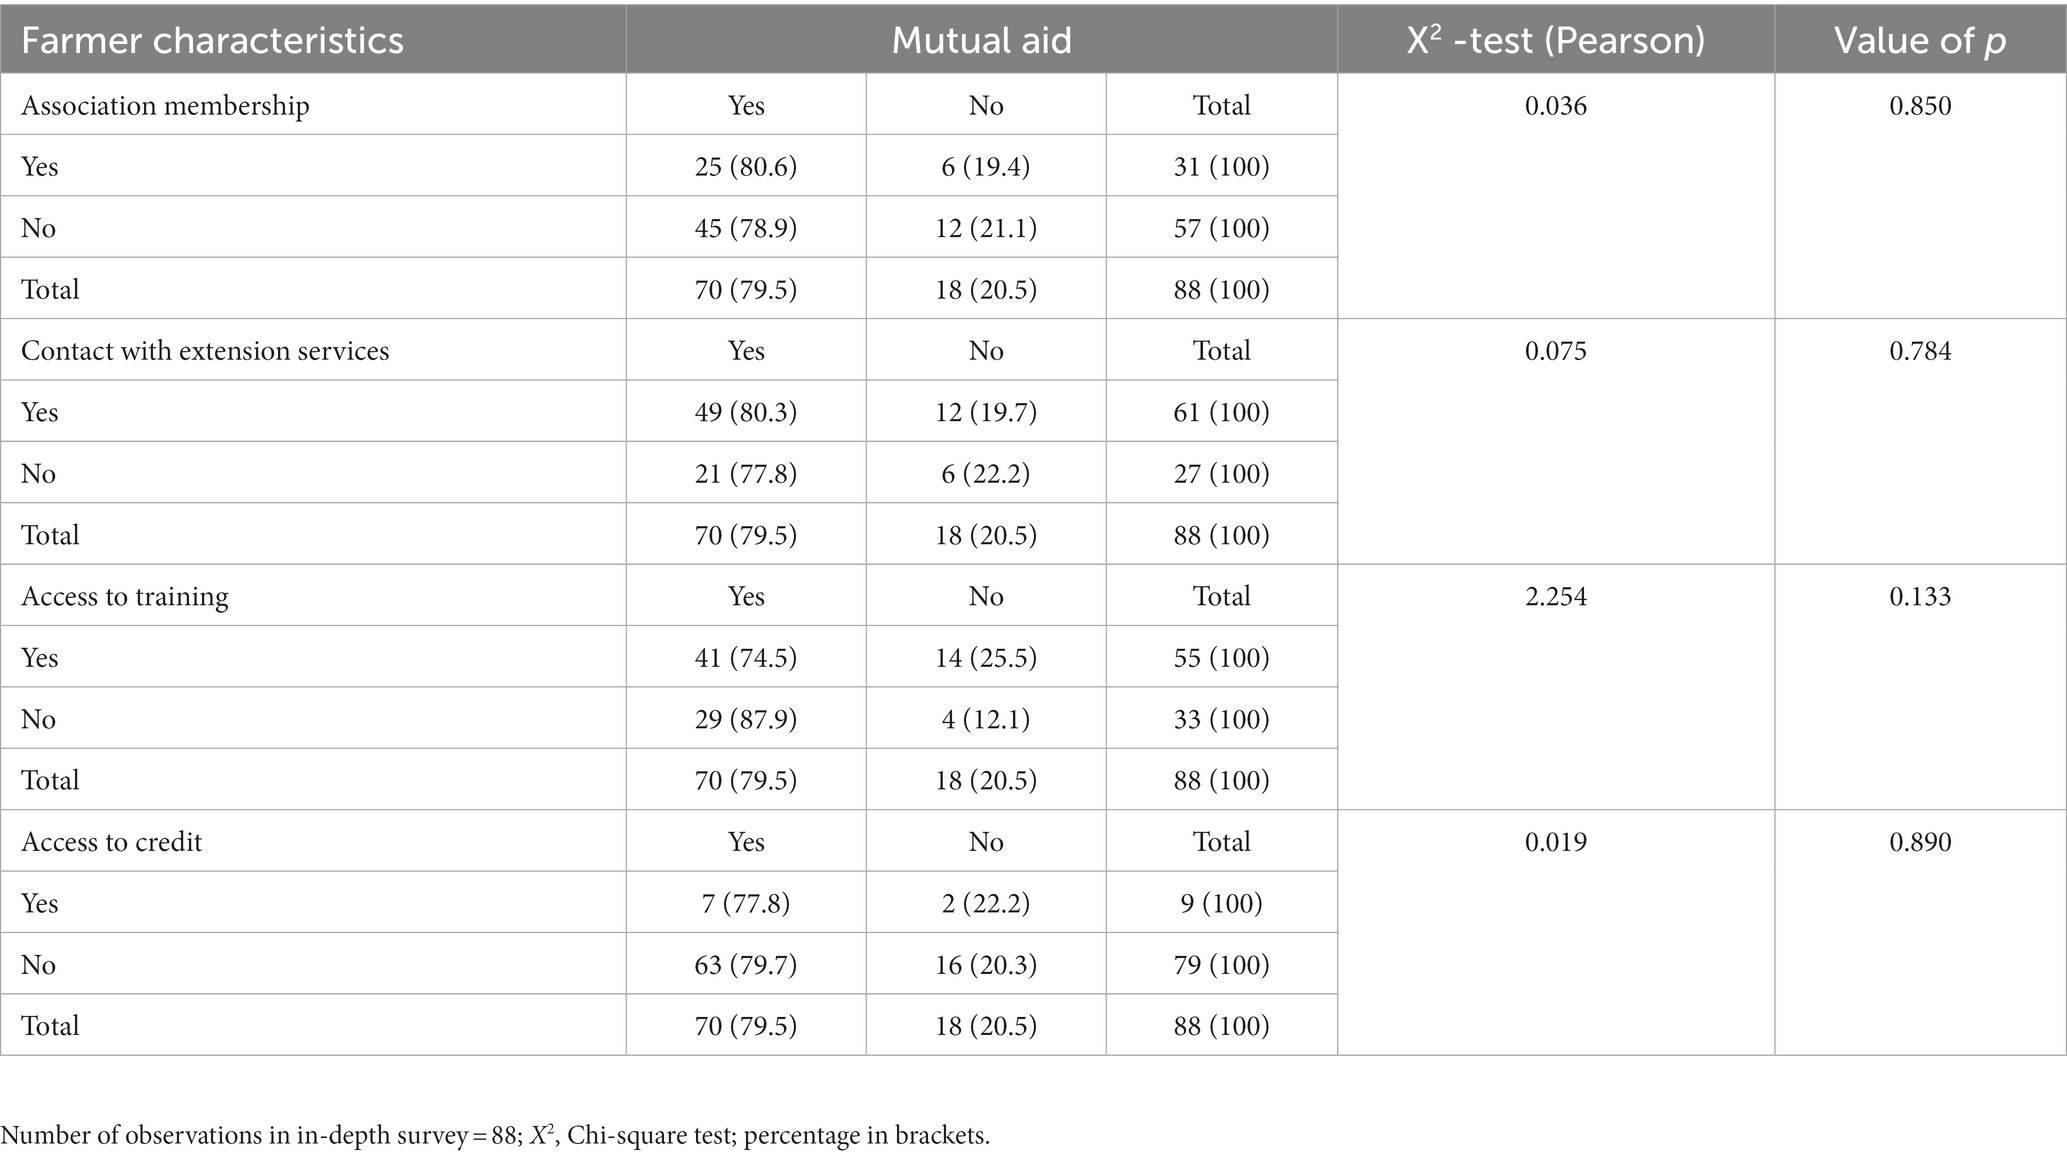Click the chi-square value 0.075
The image size is (2067, 1157).
(x=1556, y=350)
